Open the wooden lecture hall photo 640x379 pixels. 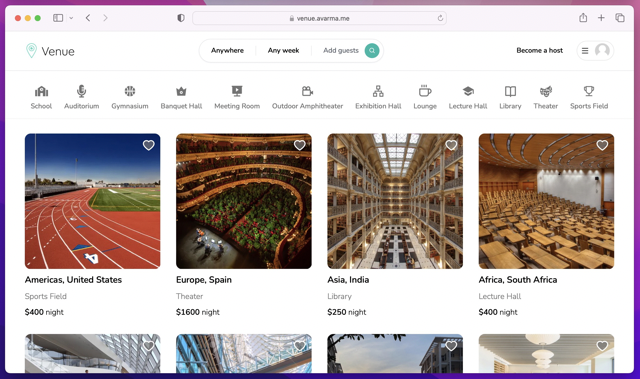click(x=546, y=201)
